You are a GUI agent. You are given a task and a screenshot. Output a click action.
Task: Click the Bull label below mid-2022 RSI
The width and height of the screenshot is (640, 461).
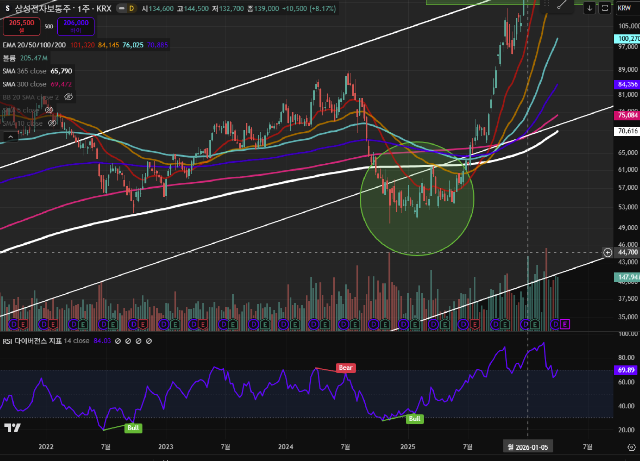point(133,428)
